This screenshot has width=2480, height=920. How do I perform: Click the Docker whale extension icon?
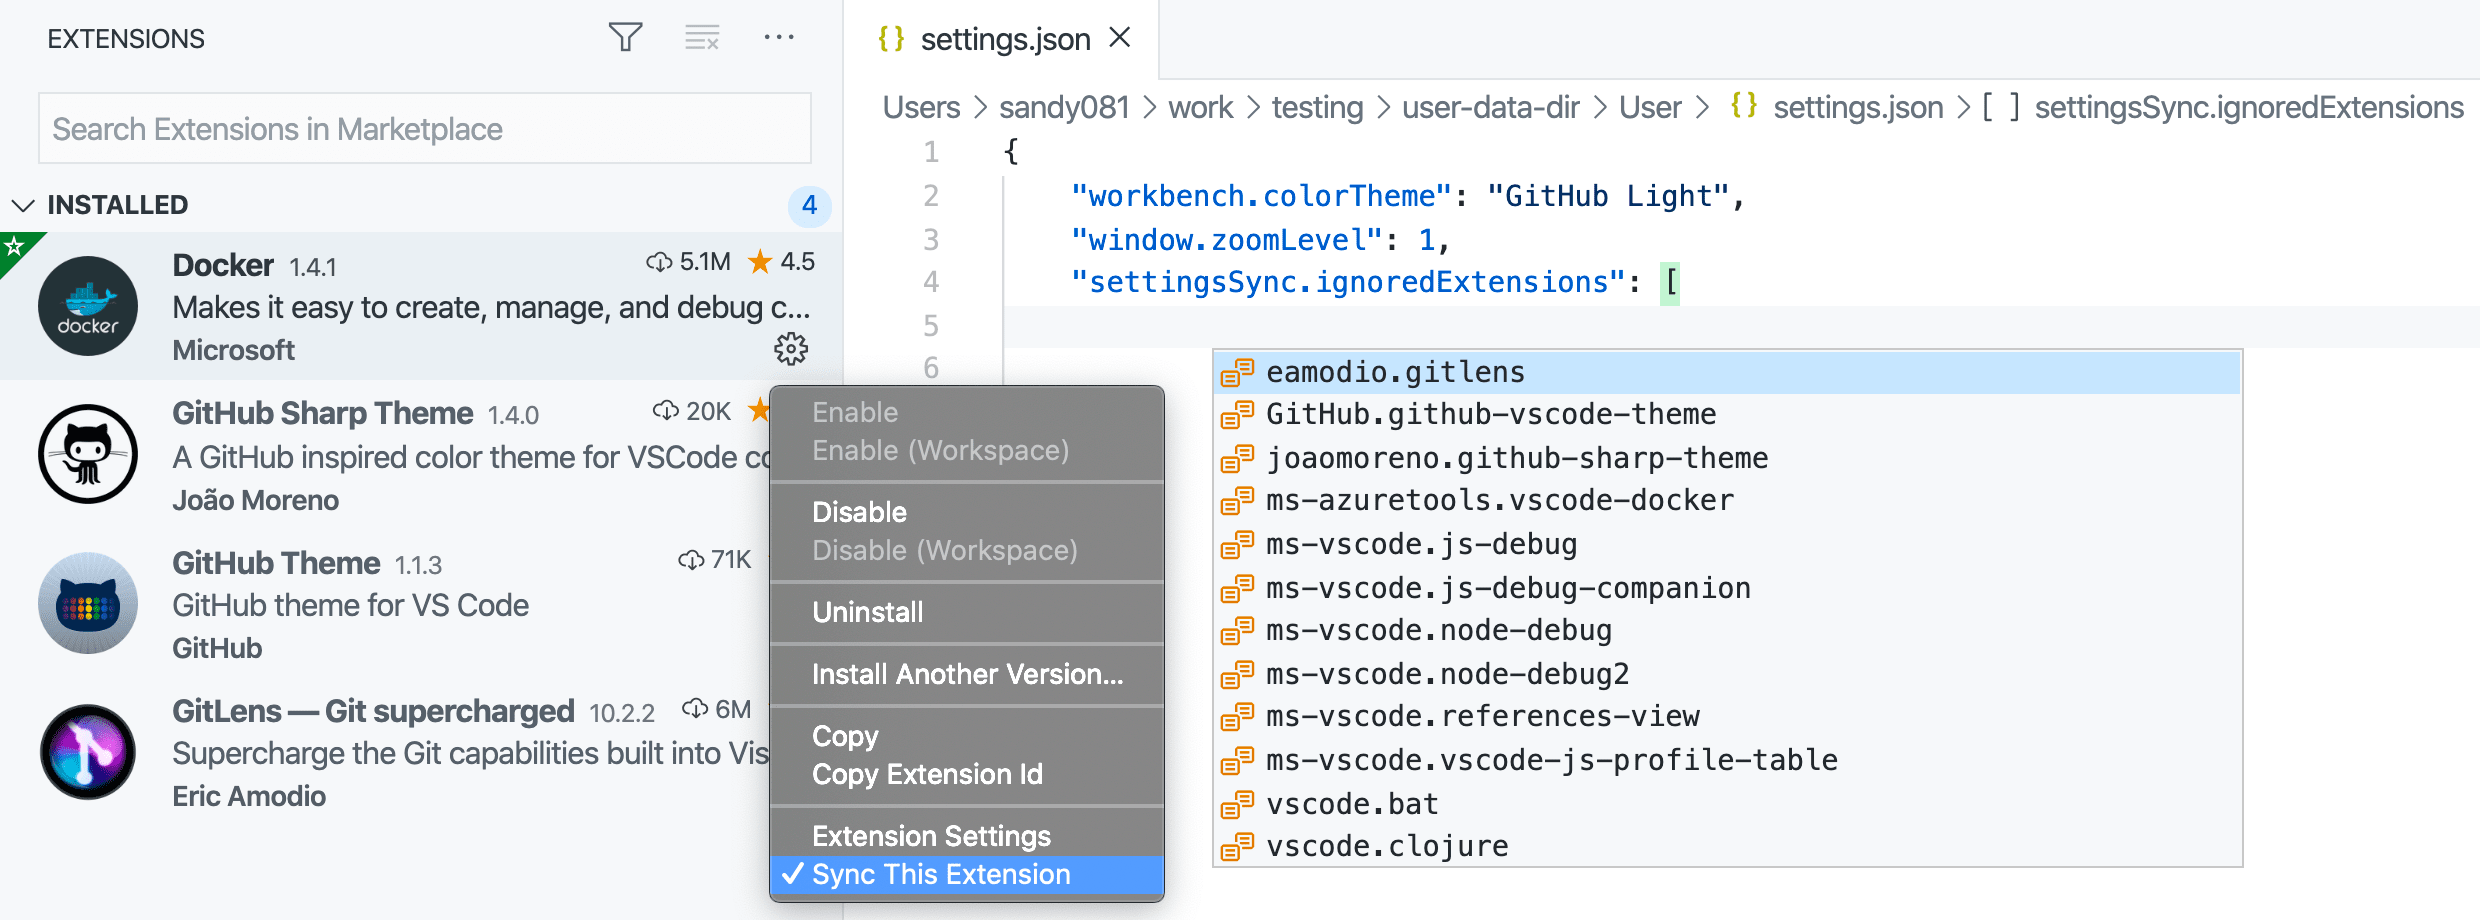(88, 306)
